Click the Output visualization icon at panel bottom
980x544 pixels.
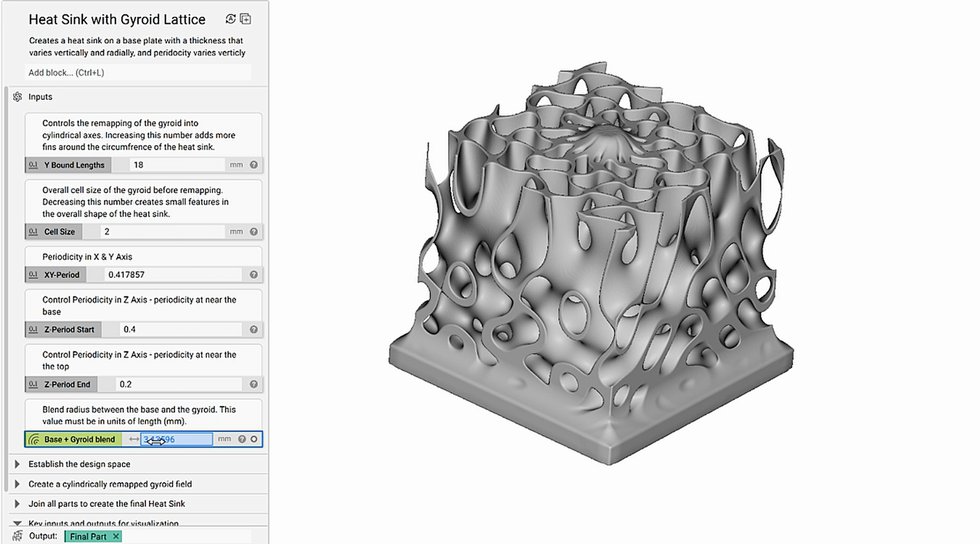(x=18, y=536)
